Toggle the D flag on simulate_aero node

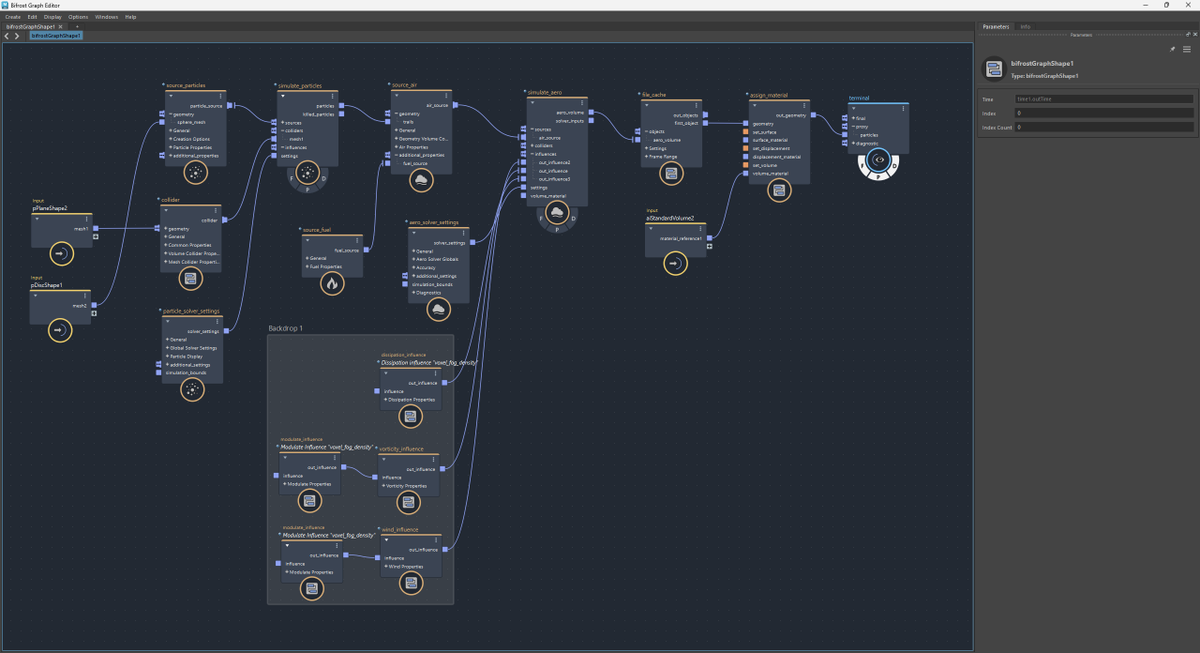pyautogui.click(x=573, y=219)
